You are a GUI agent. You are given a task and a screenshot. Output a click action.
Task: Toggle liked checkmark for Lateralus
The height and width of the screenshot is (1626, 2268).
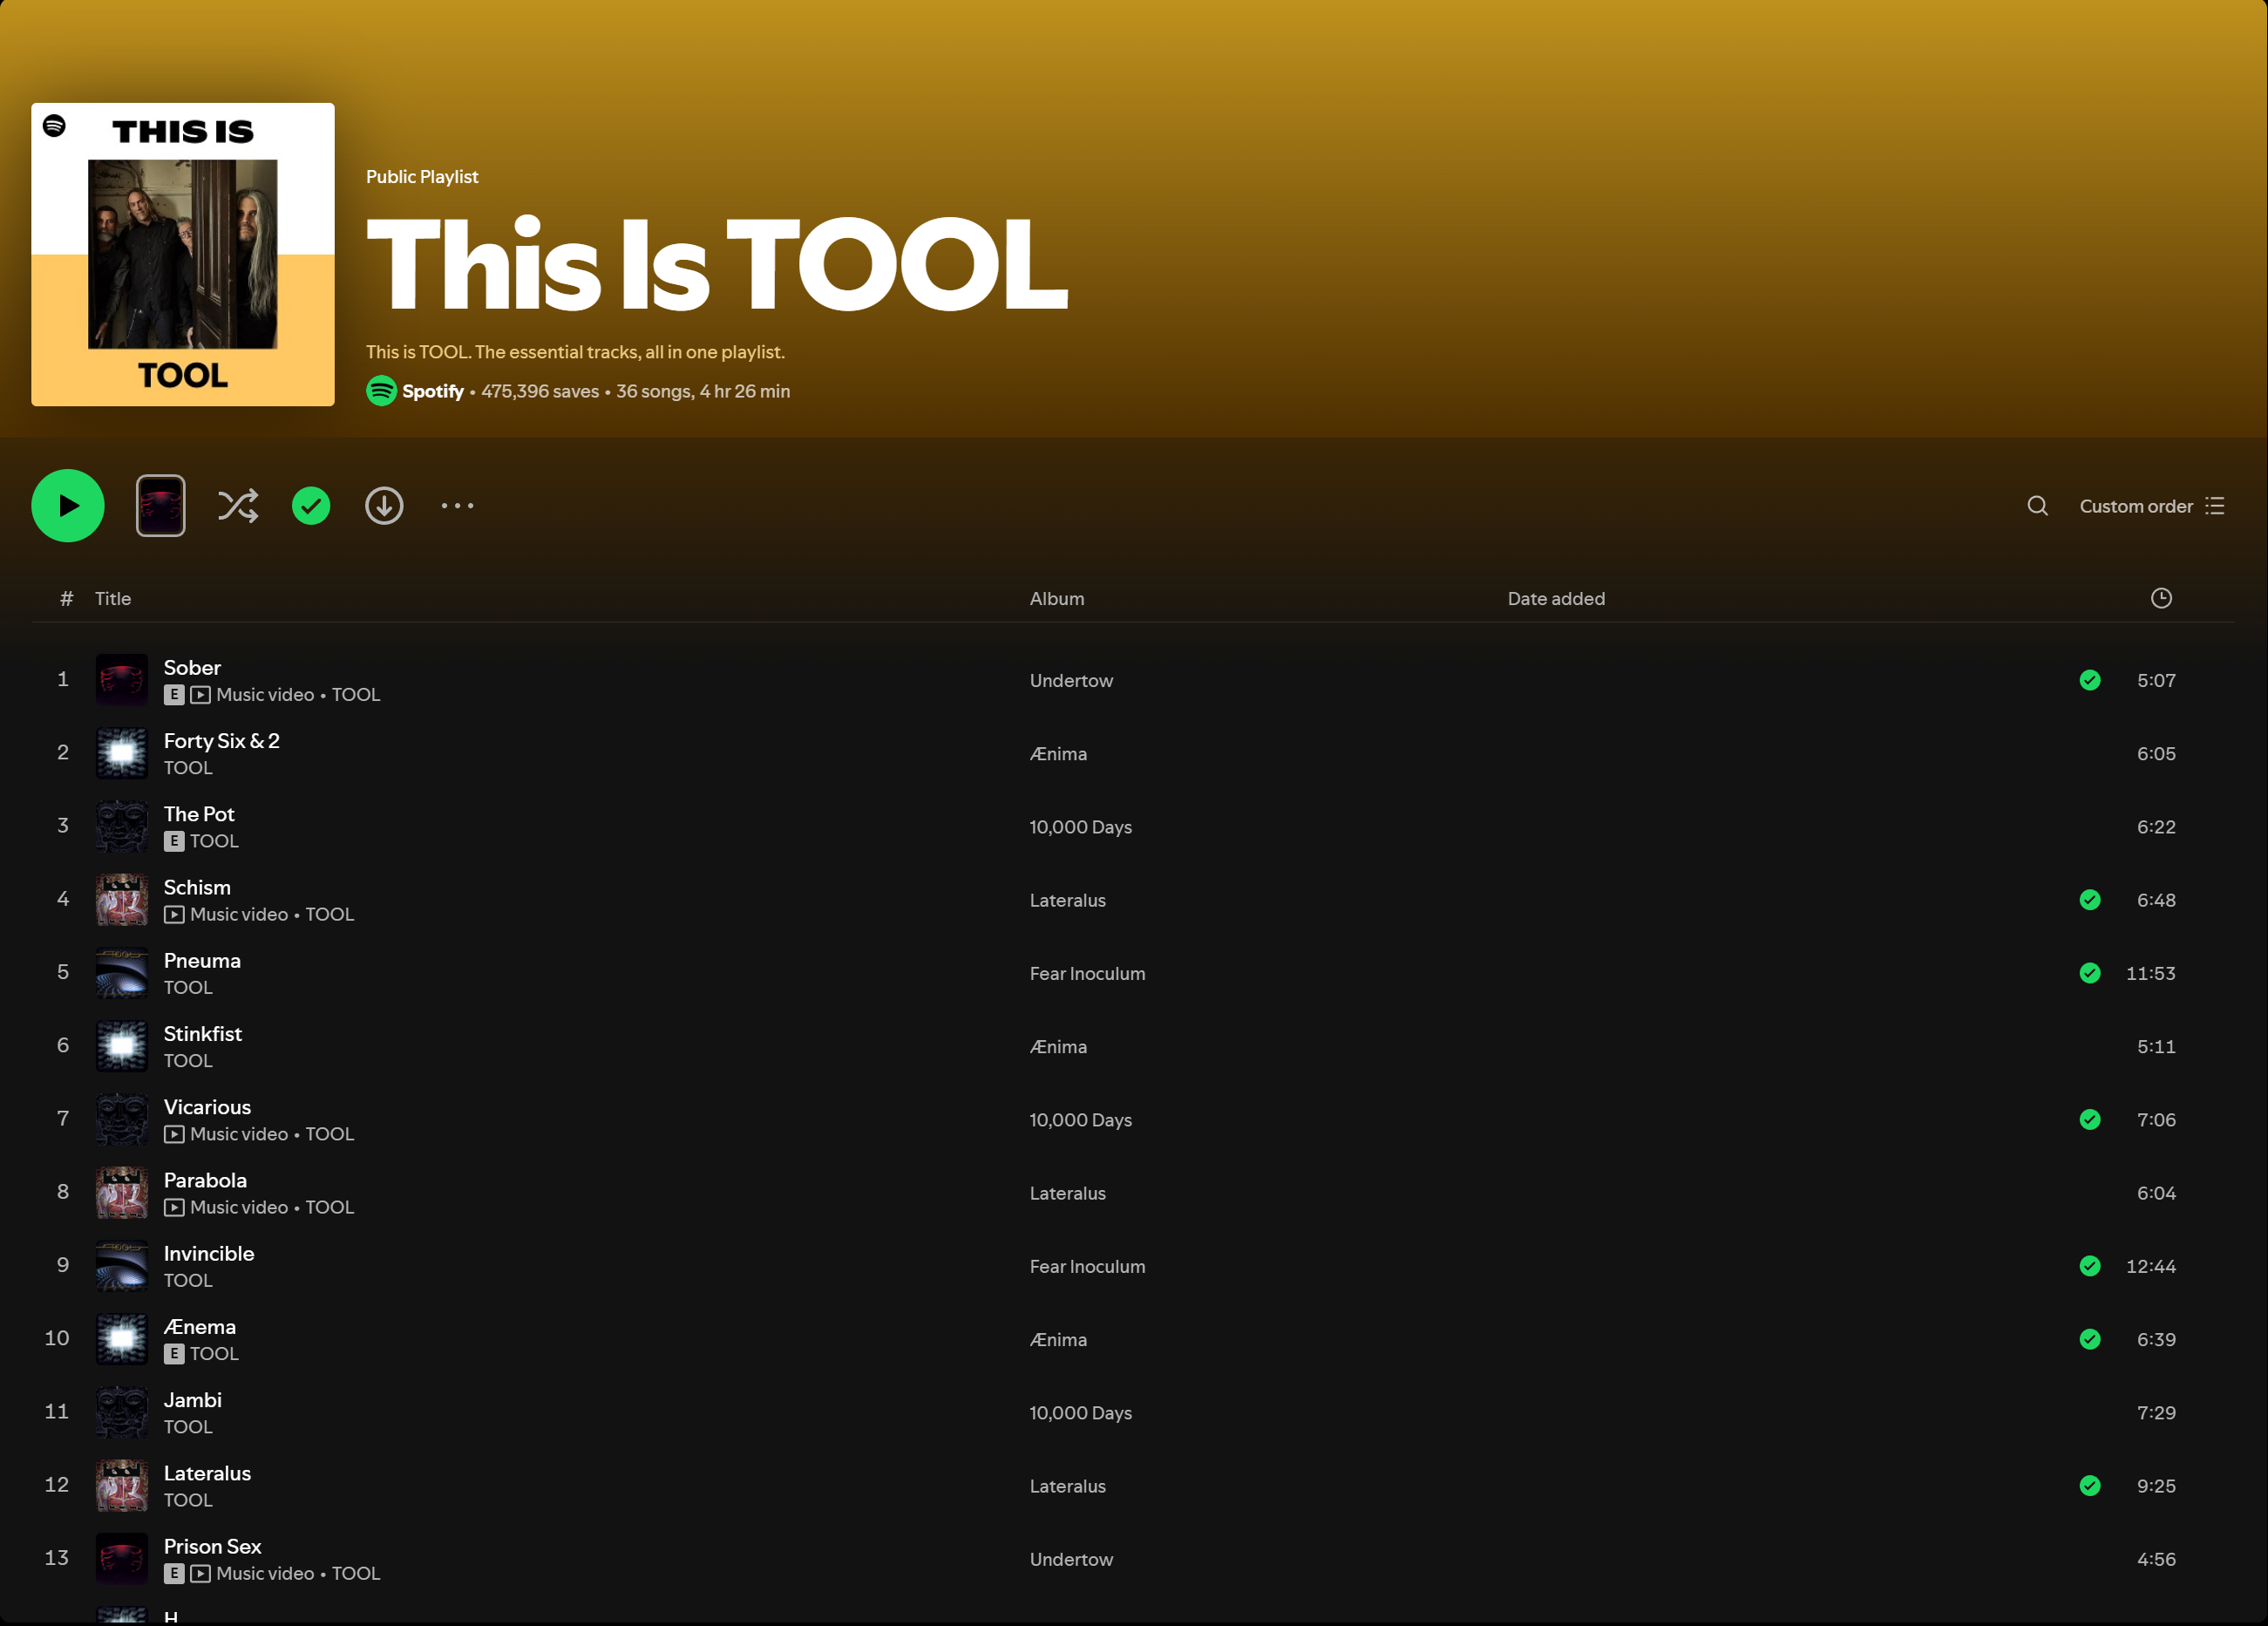pyautogui.click(x=2090, y=1486)
